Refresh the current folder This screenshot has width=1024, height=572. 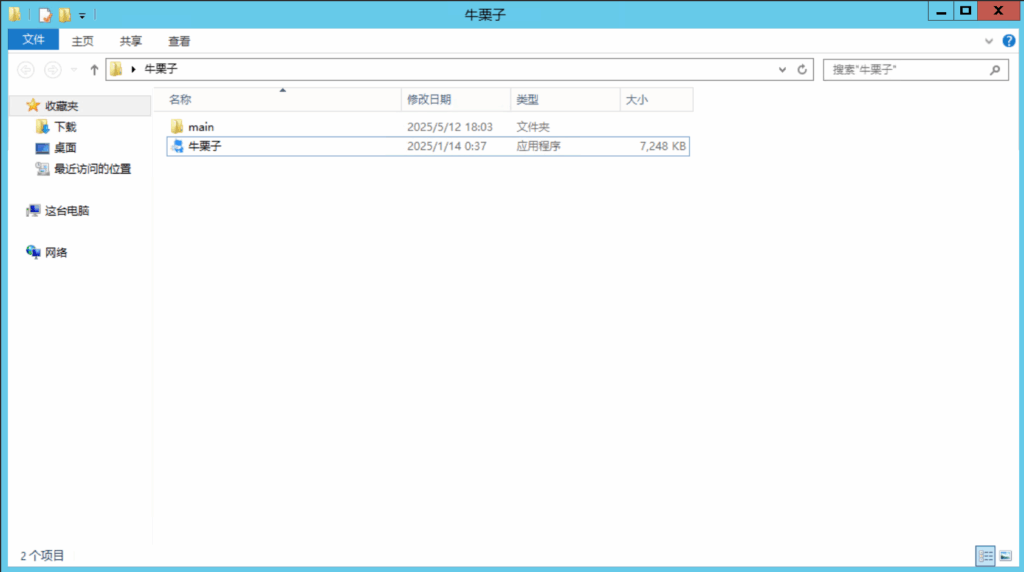802,69
